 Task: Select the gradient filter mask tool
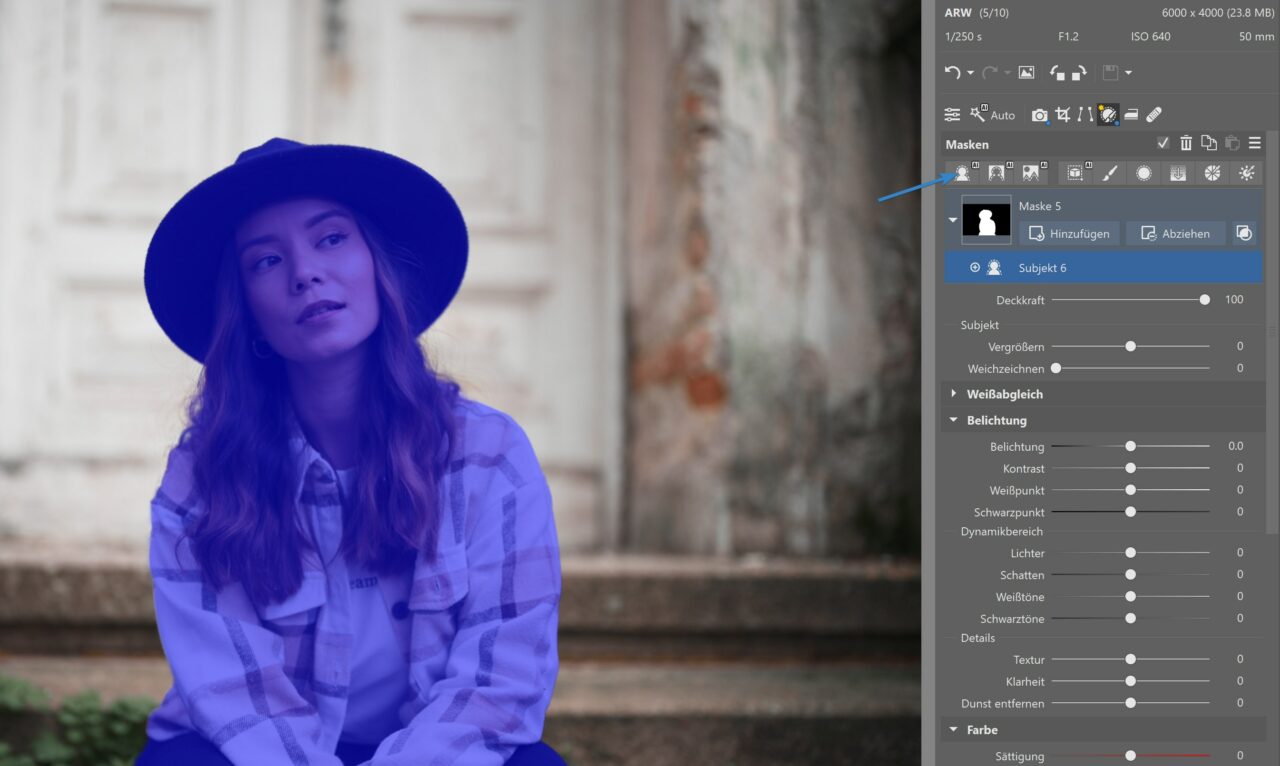[x=1177, y=173]
